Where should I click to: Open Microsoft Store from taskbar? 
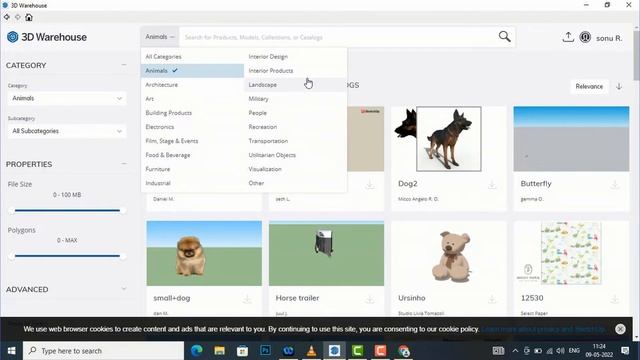tap(242, 351)
